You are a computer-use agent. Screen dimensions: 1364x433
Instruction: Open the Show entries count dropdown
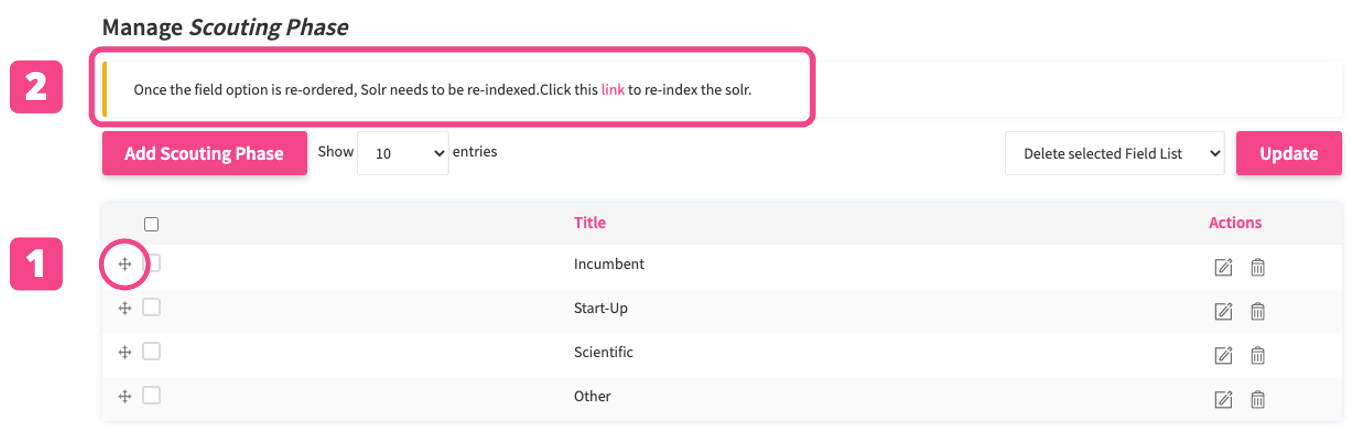coord(403,154)
